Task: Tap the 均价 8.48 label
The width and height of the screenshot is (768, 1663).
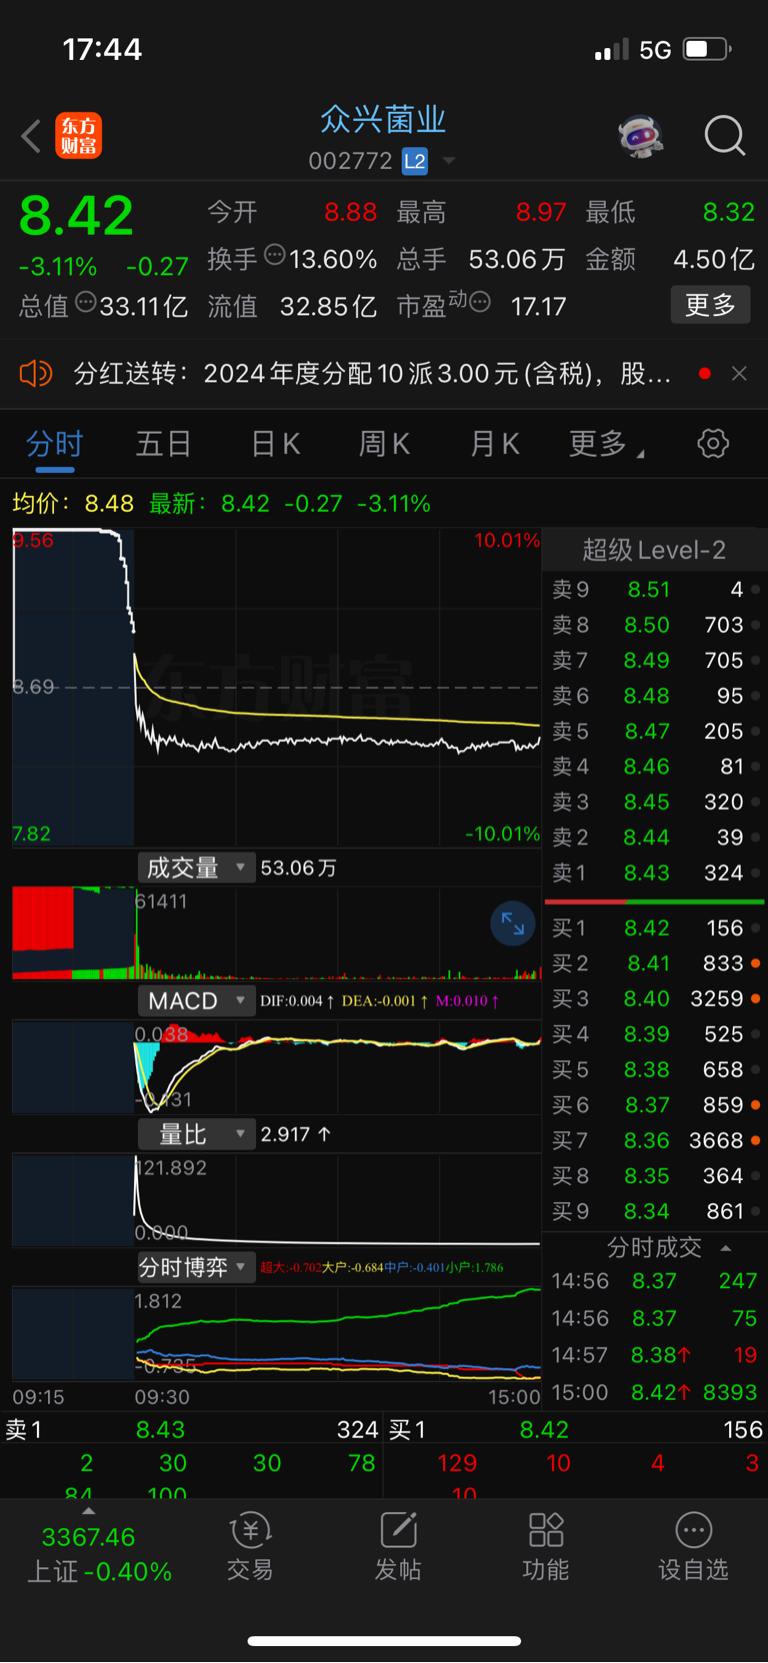Action: tap(73, 503)
